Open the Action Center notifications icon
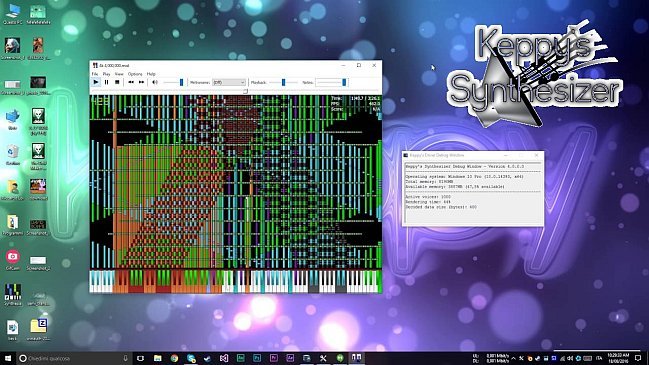Viewport: 649px width, 365px height. [639, 358]
